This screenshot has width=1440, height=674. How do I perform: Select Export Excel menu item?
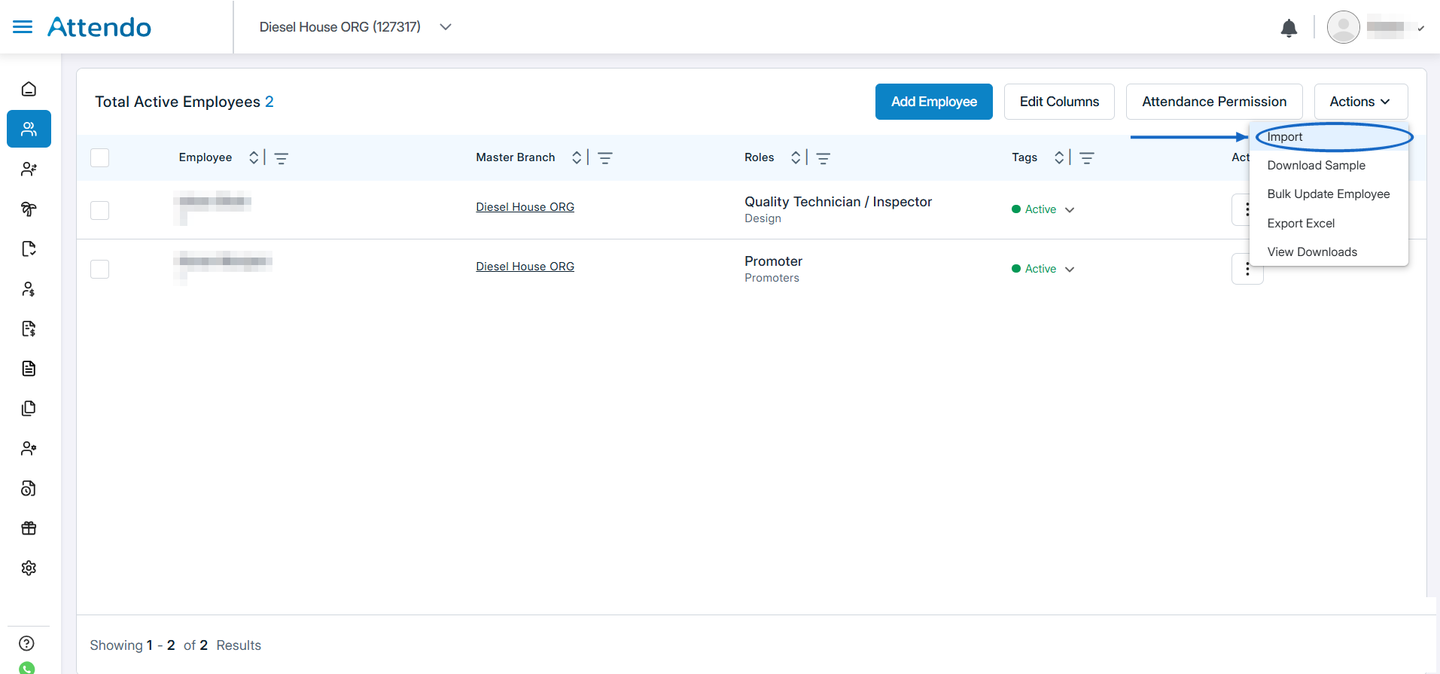(1329, 223)
